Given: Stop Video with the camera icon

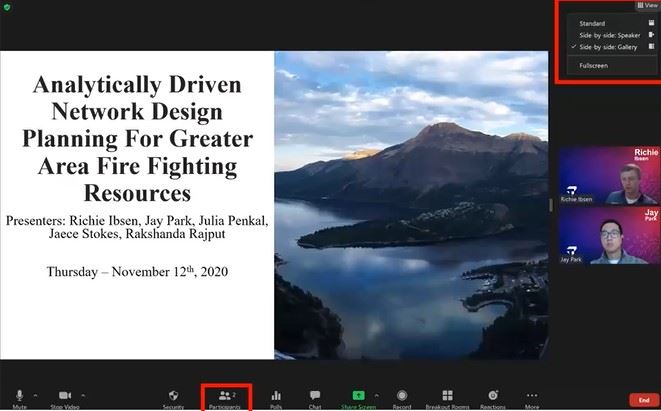Looking at the screenshot, I should coord(65,399).
